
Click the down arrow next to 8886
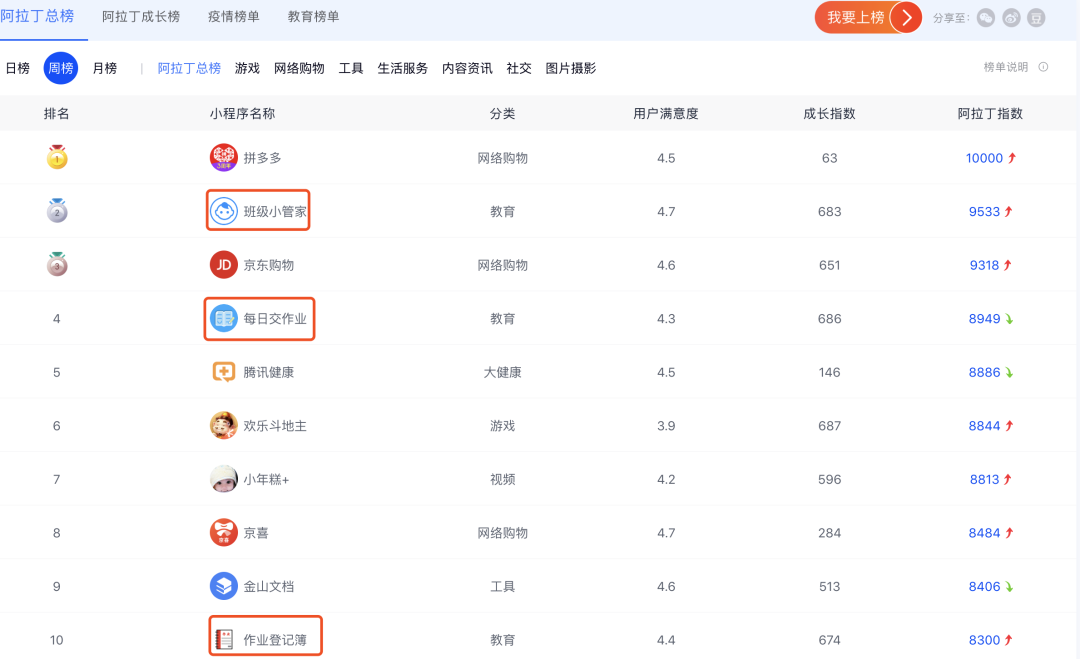(1009, 373)
